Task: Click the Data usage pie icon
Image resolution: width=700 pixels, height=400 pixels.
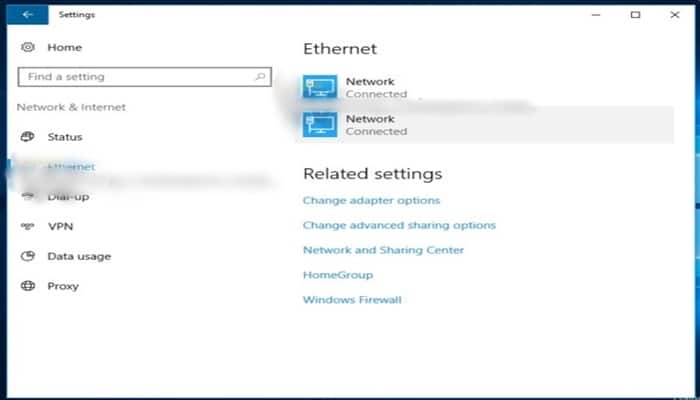Action: [x=28, y=256]
